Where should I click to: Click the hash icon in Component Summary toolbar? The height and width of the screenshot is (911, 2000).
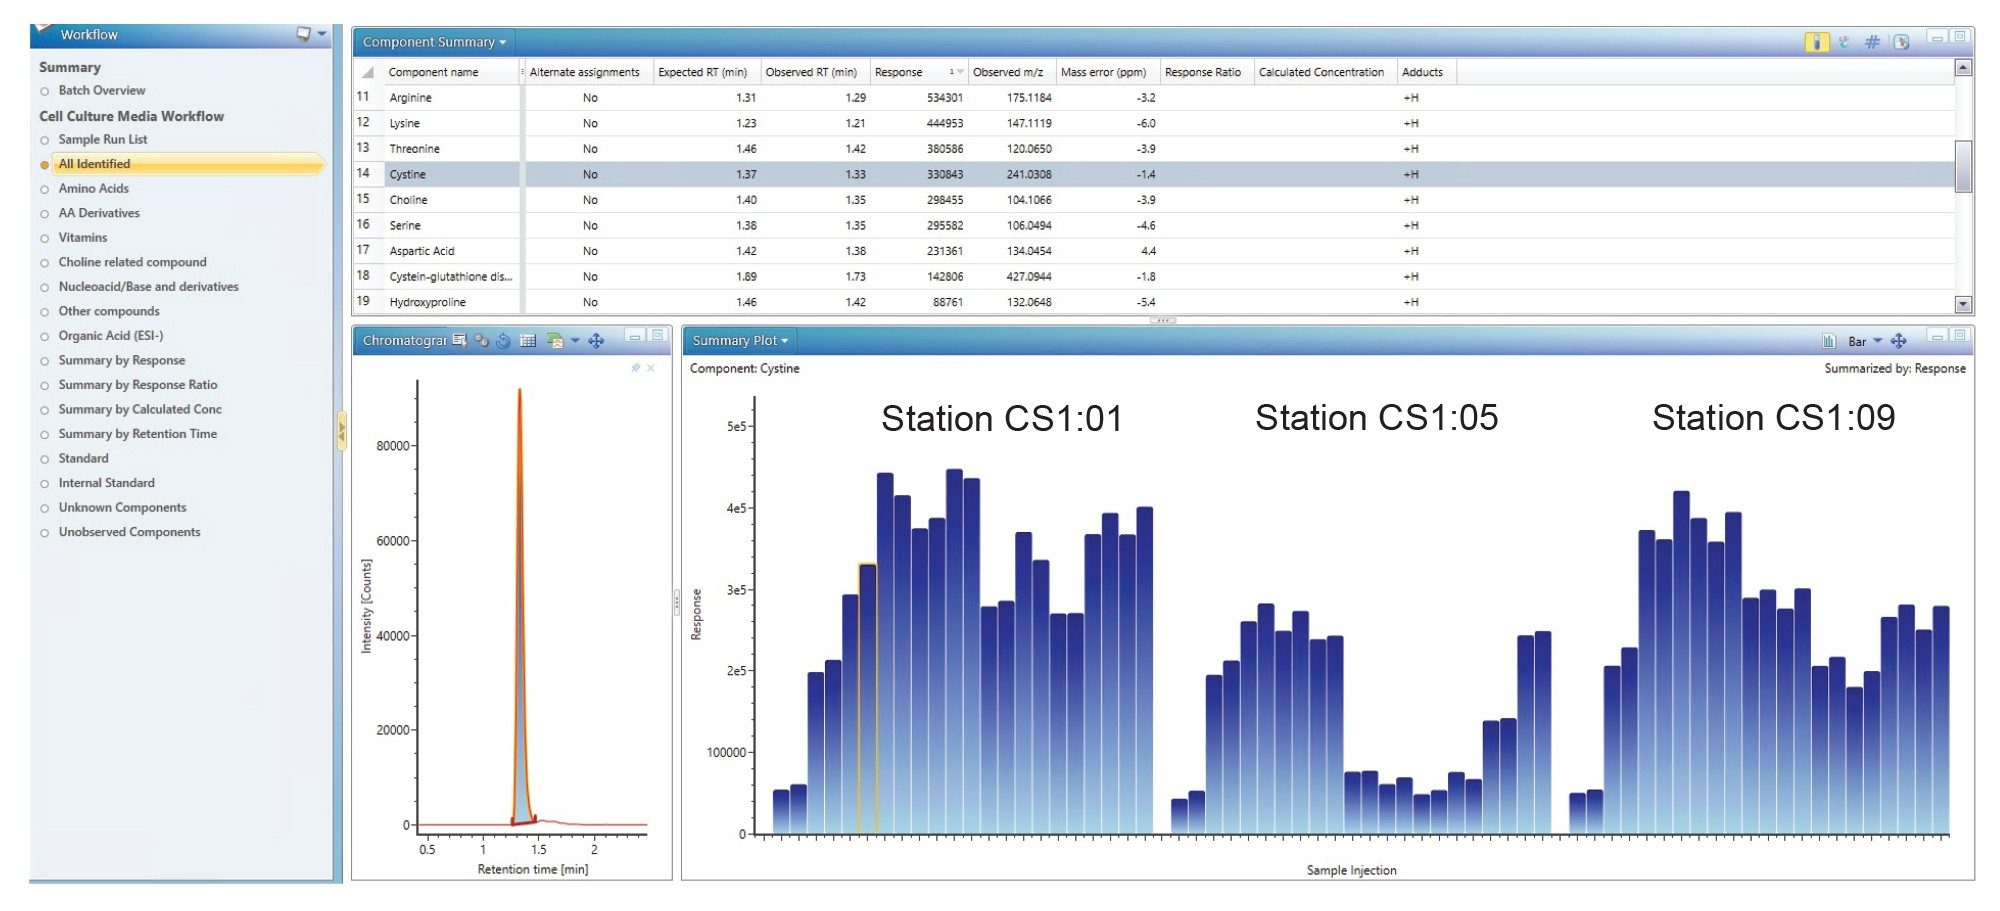click(1872, 42)
